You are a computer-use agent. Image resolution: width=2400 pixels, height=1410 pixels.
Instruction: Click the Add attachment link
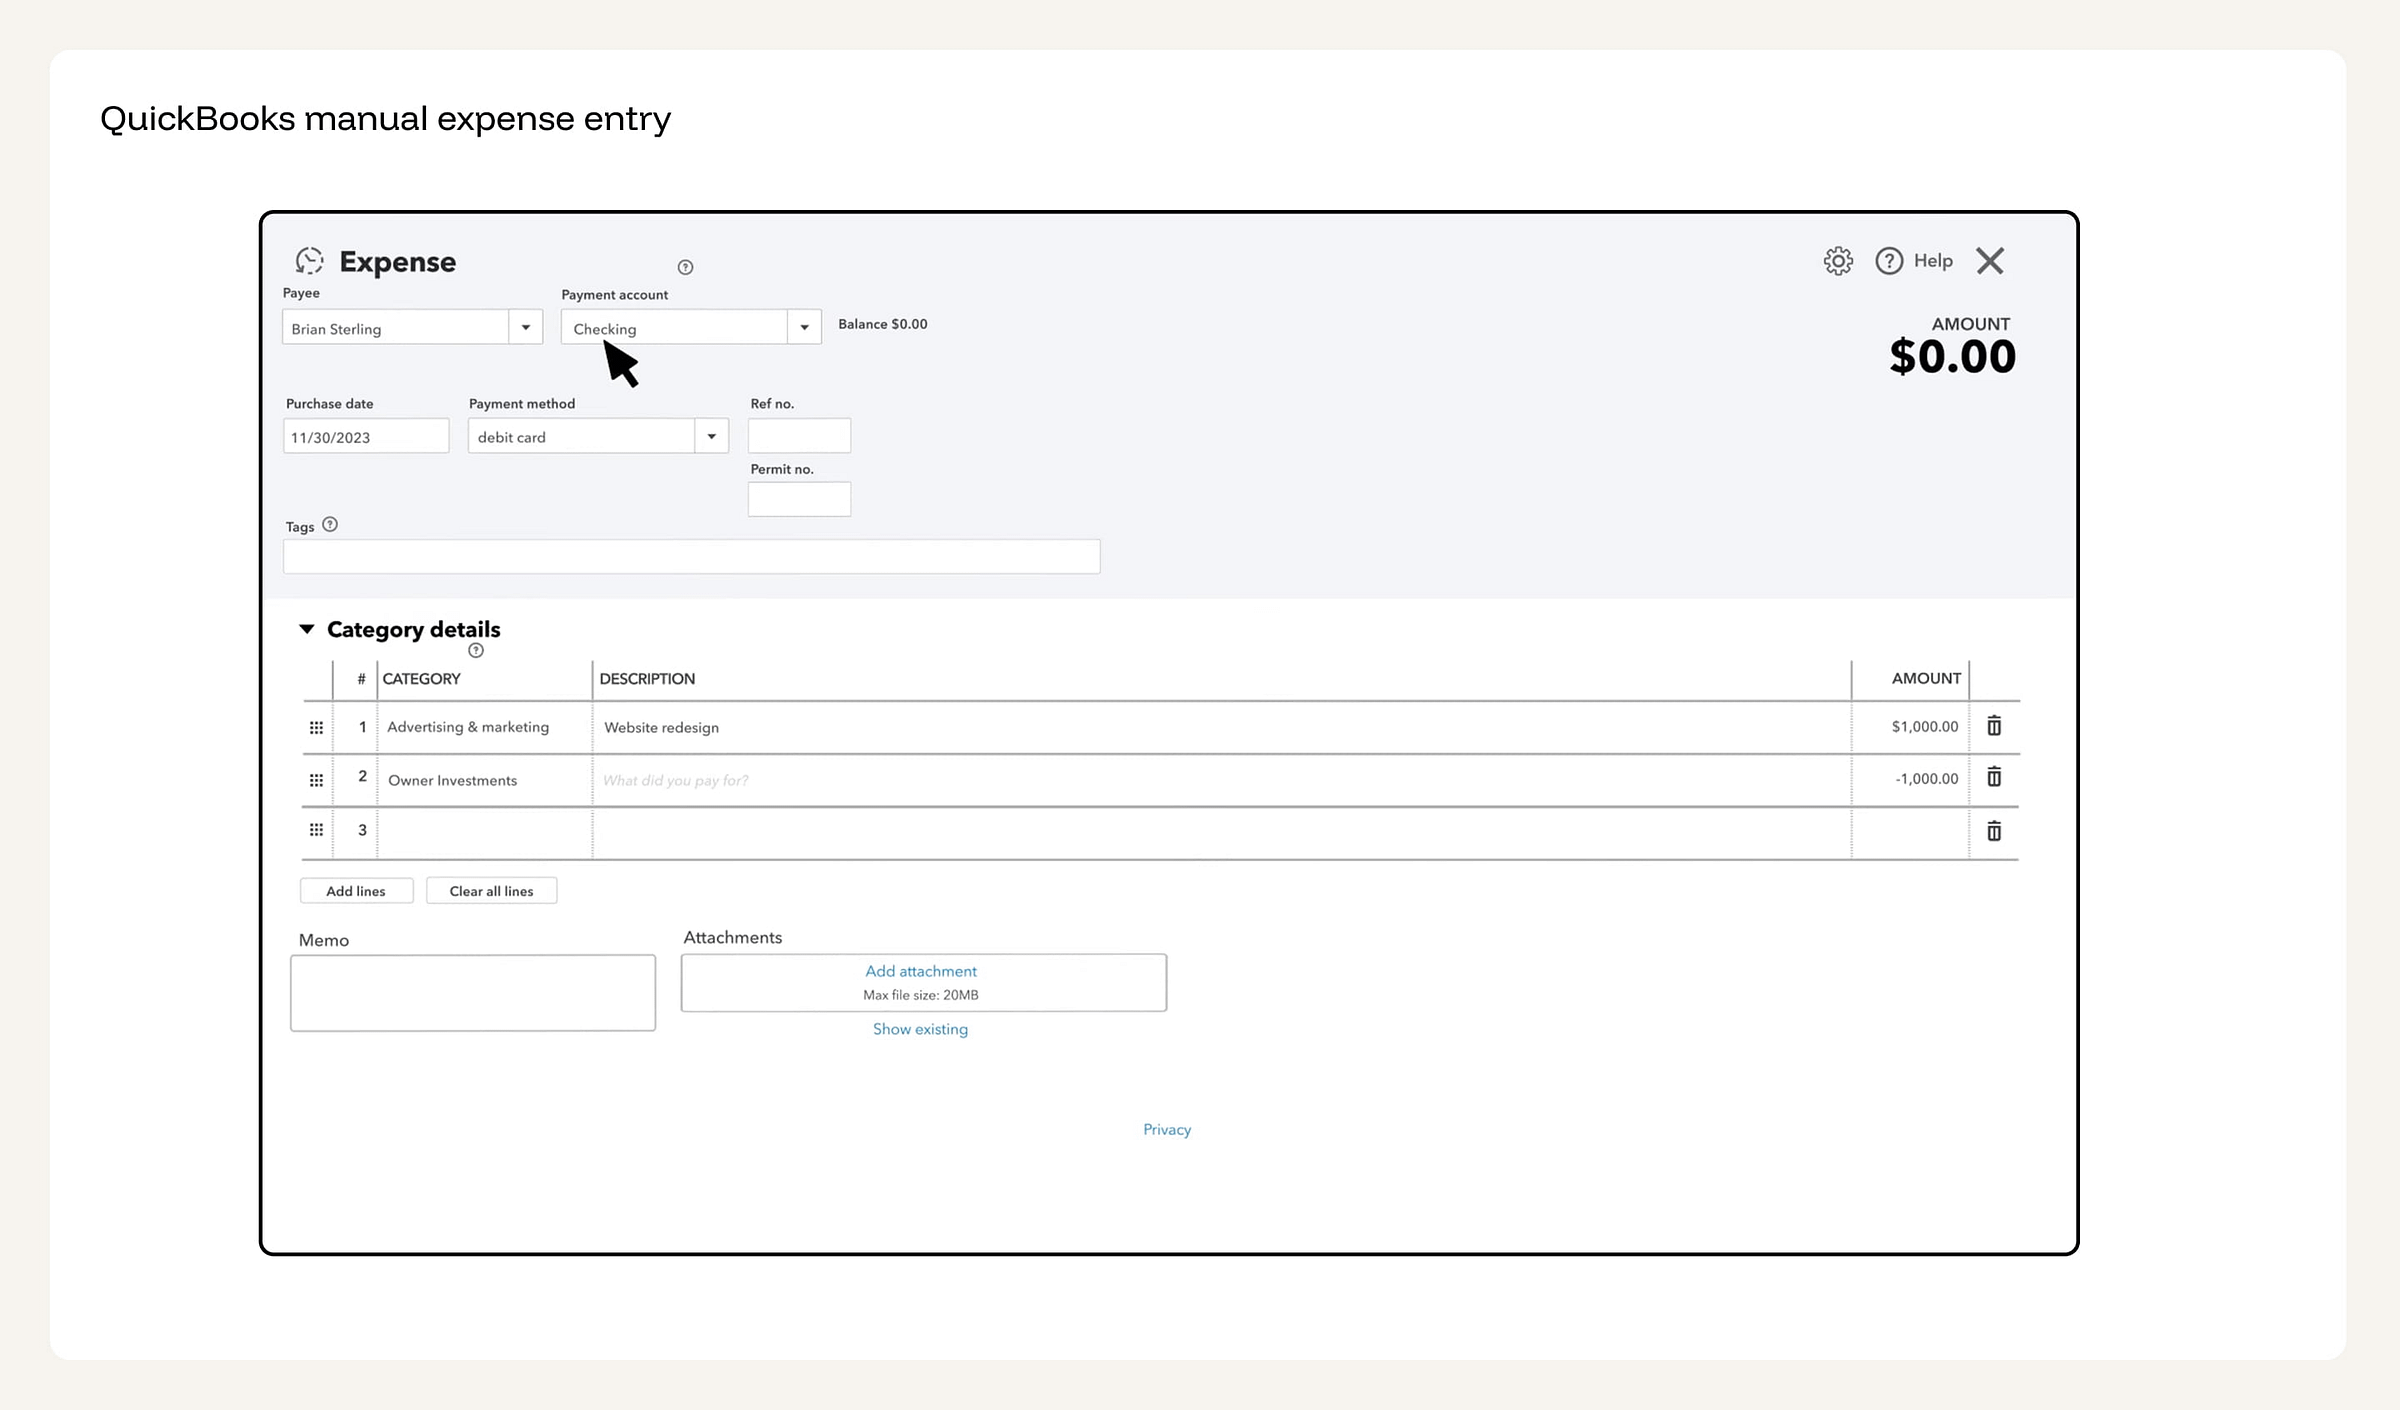[921, 971]
